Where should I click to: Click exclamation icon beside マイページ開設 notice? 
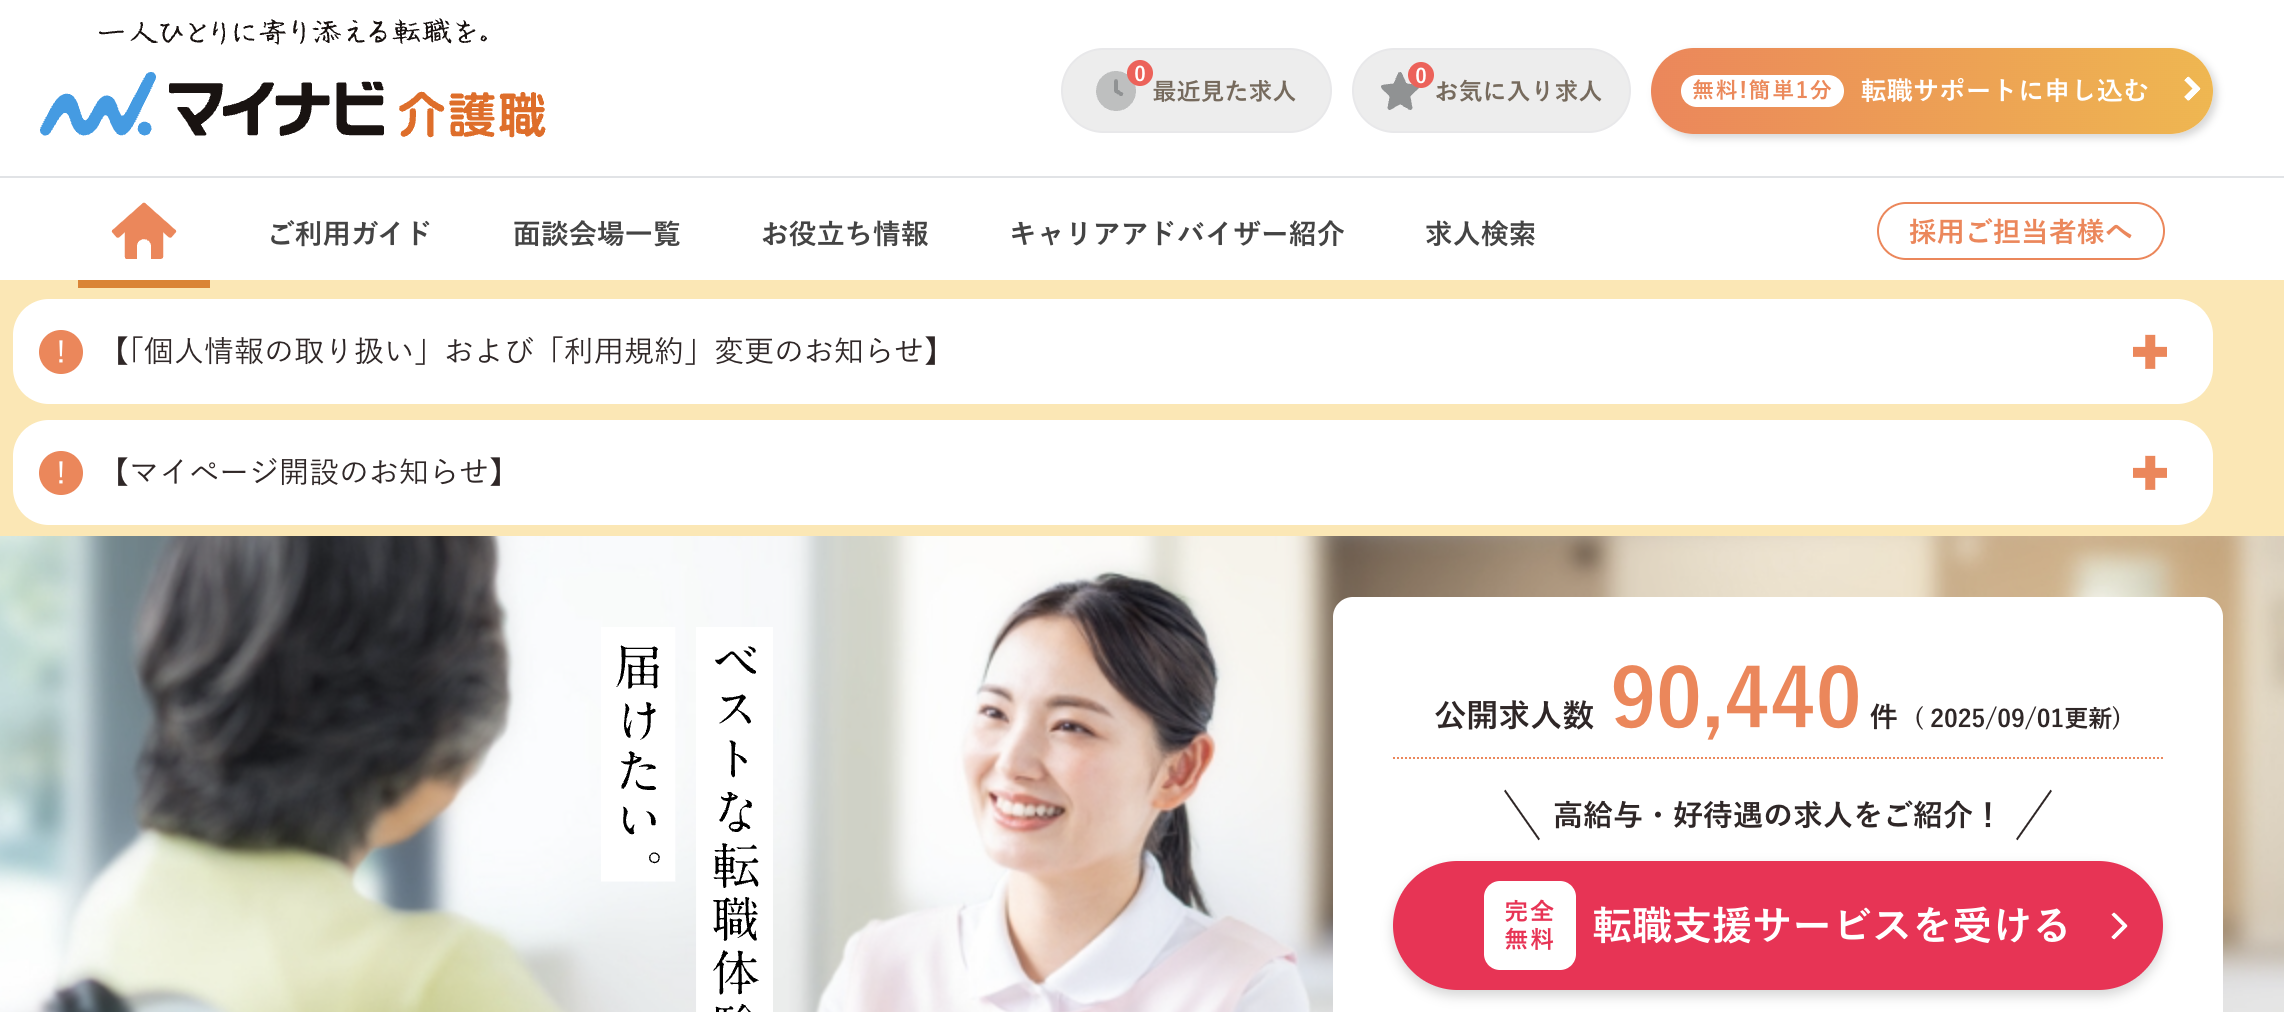(61, 473)
